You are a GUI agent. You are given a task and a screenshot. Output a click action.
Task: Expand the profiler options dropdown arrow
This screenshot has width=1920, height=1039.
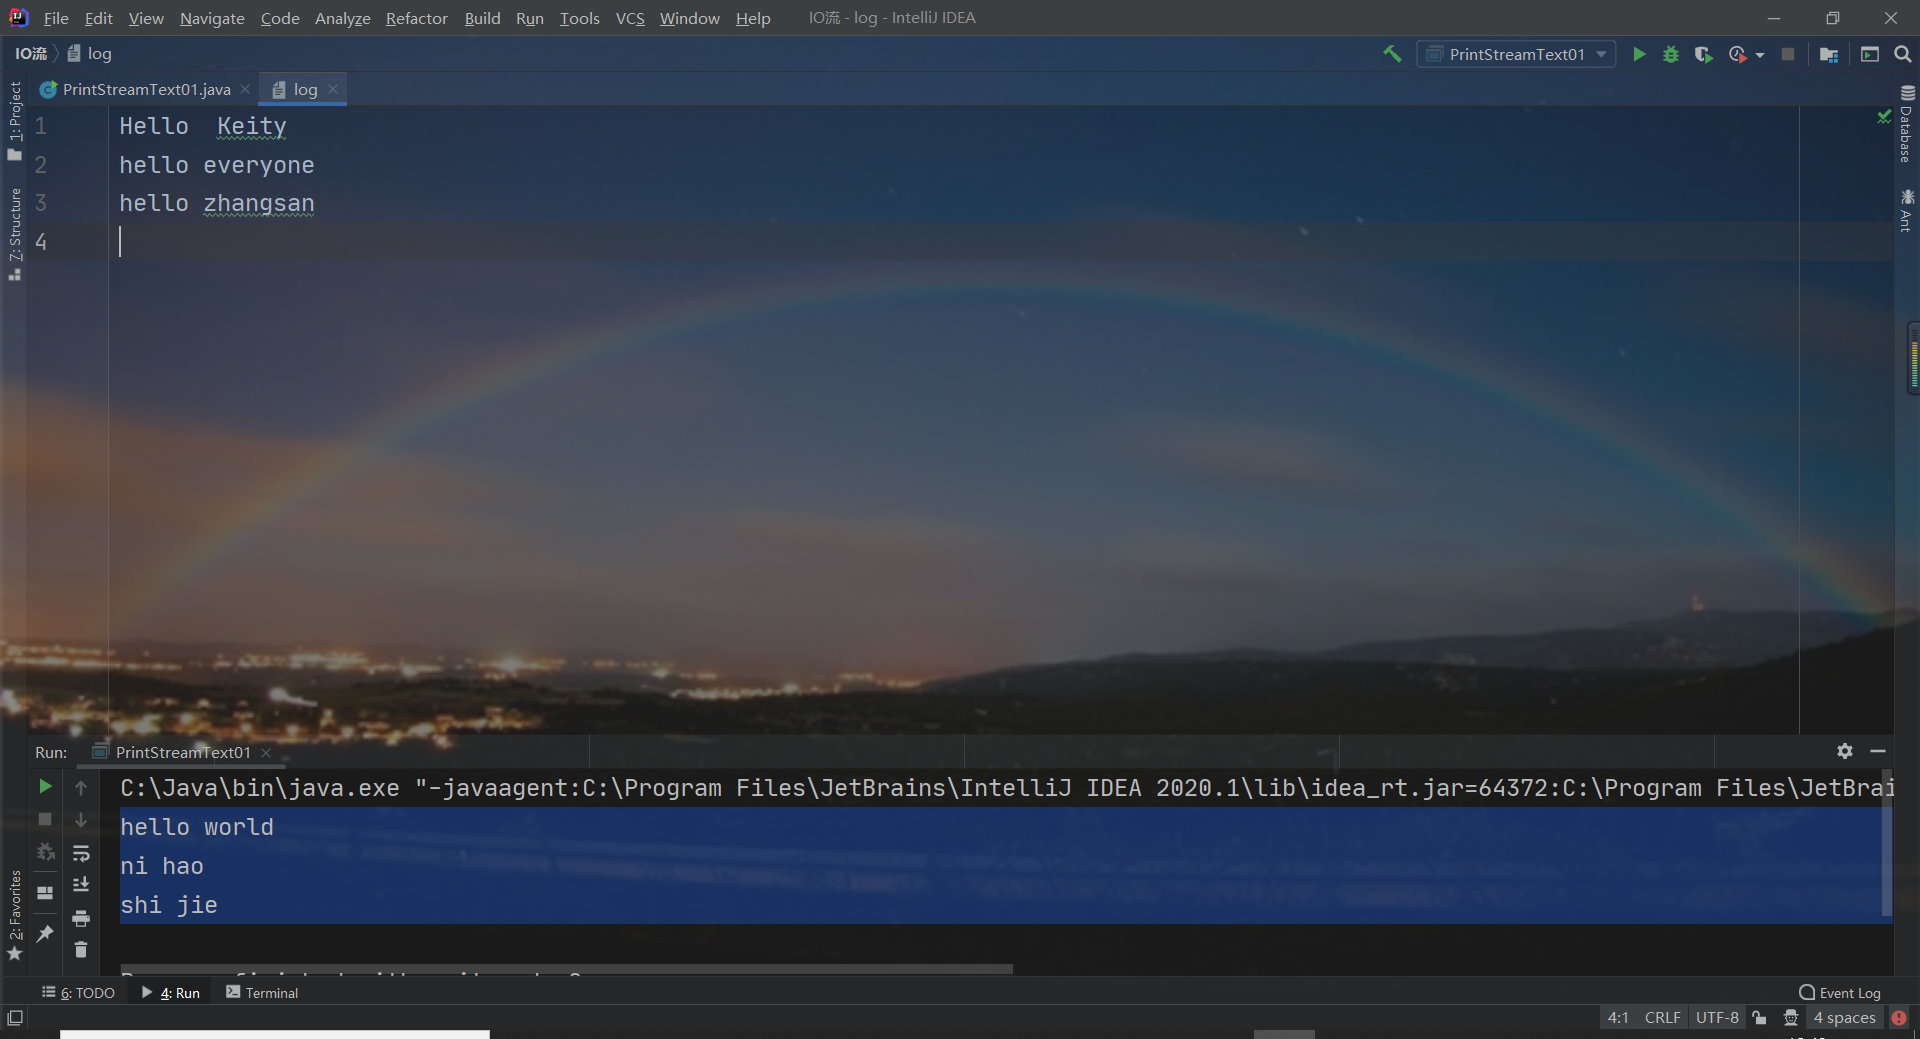click(x=1760, y=55)
